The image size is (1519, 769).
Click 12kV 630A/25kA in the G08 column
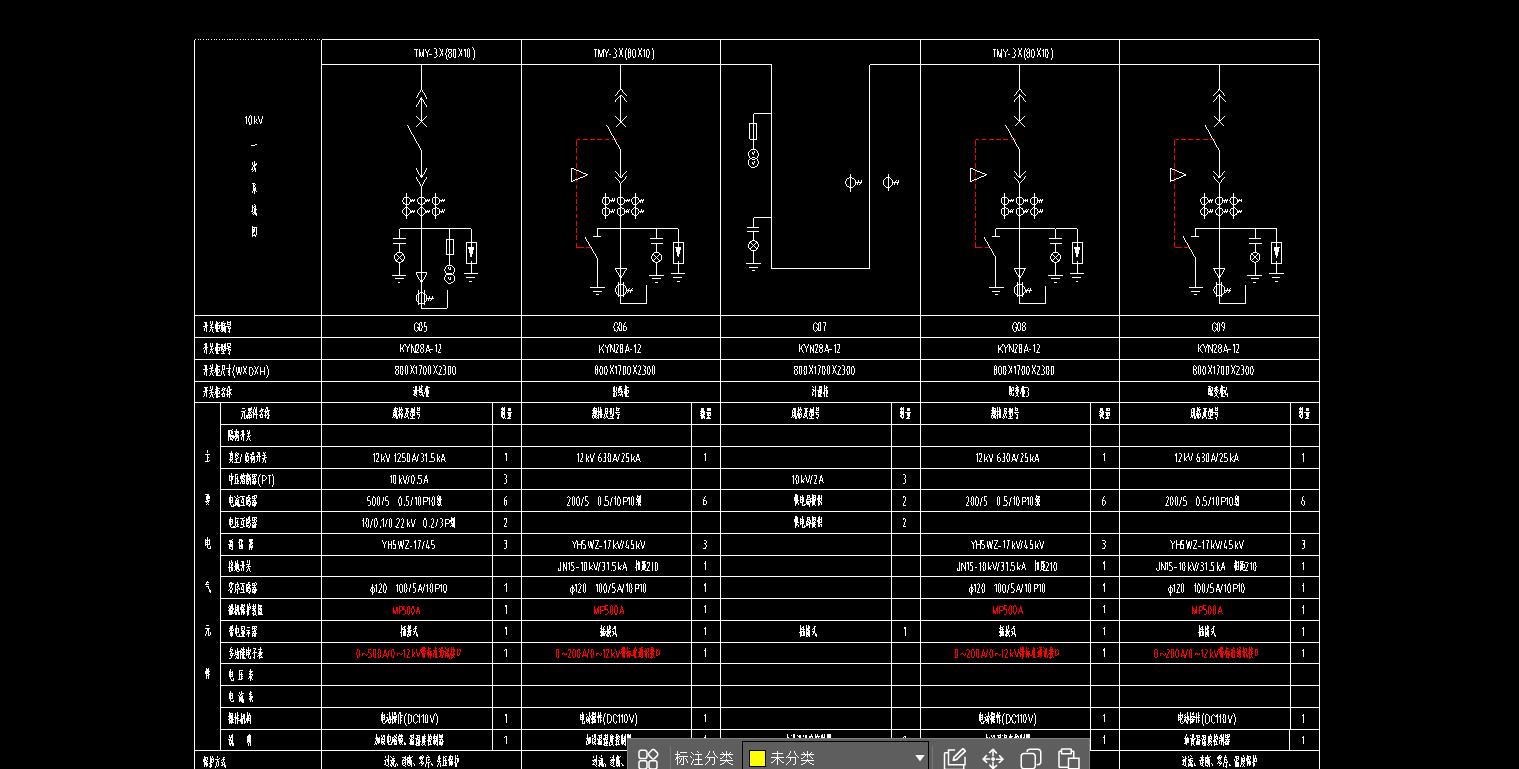[x=1007, y=458]
